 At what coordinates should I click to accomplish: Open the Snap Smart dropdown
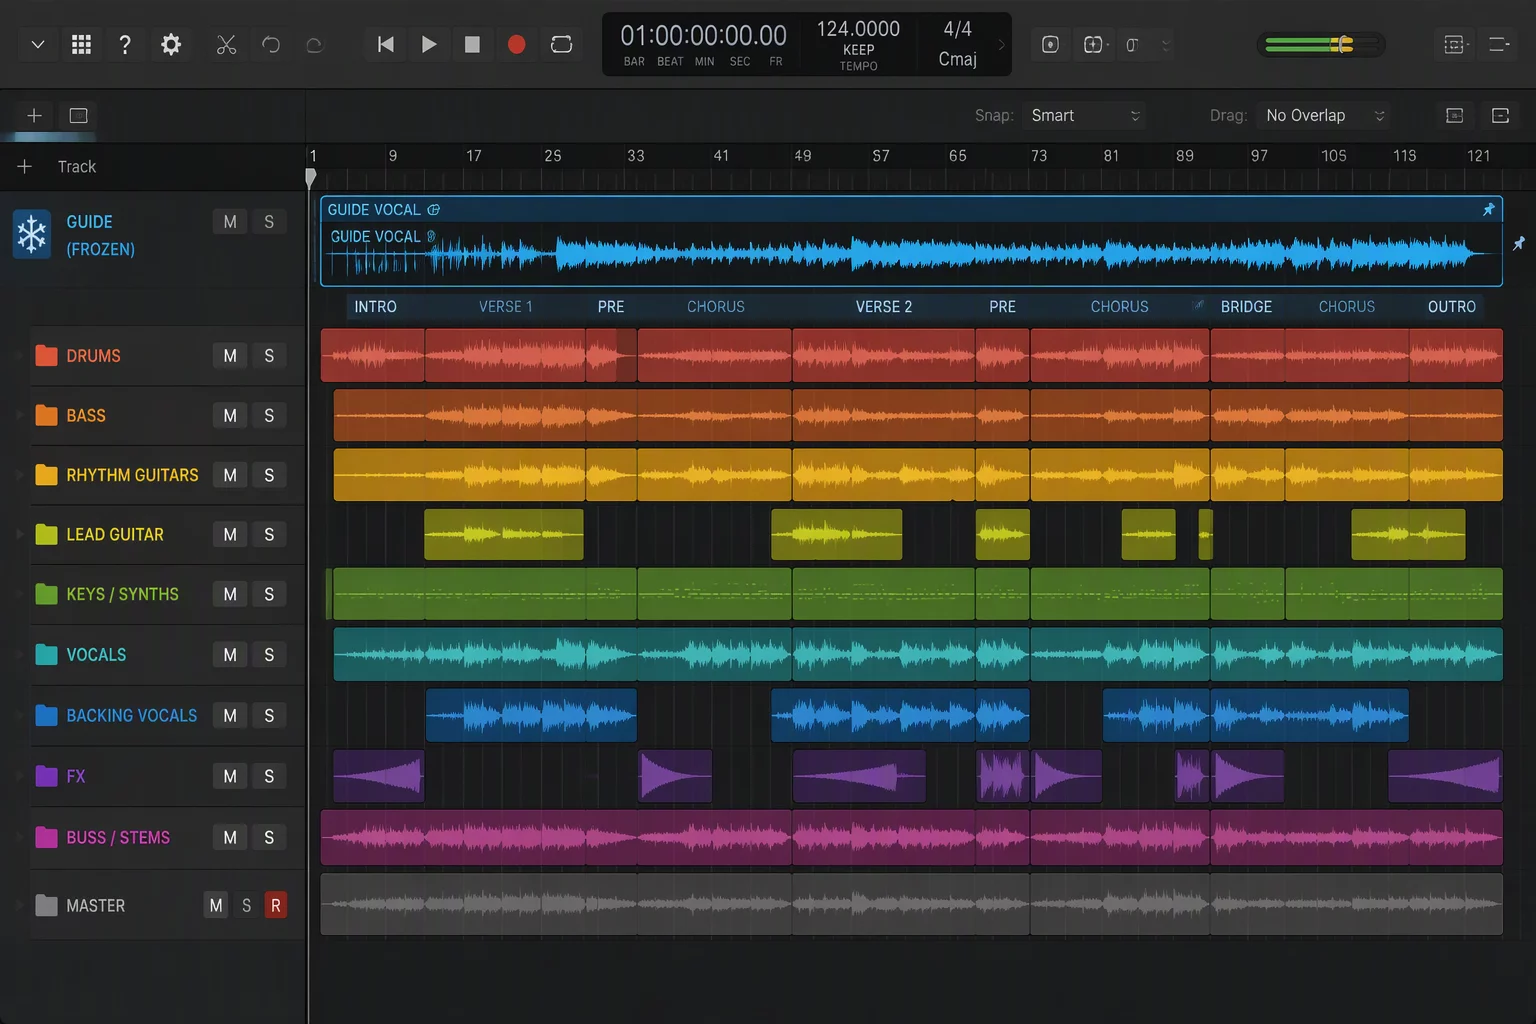coord(1084,115)
